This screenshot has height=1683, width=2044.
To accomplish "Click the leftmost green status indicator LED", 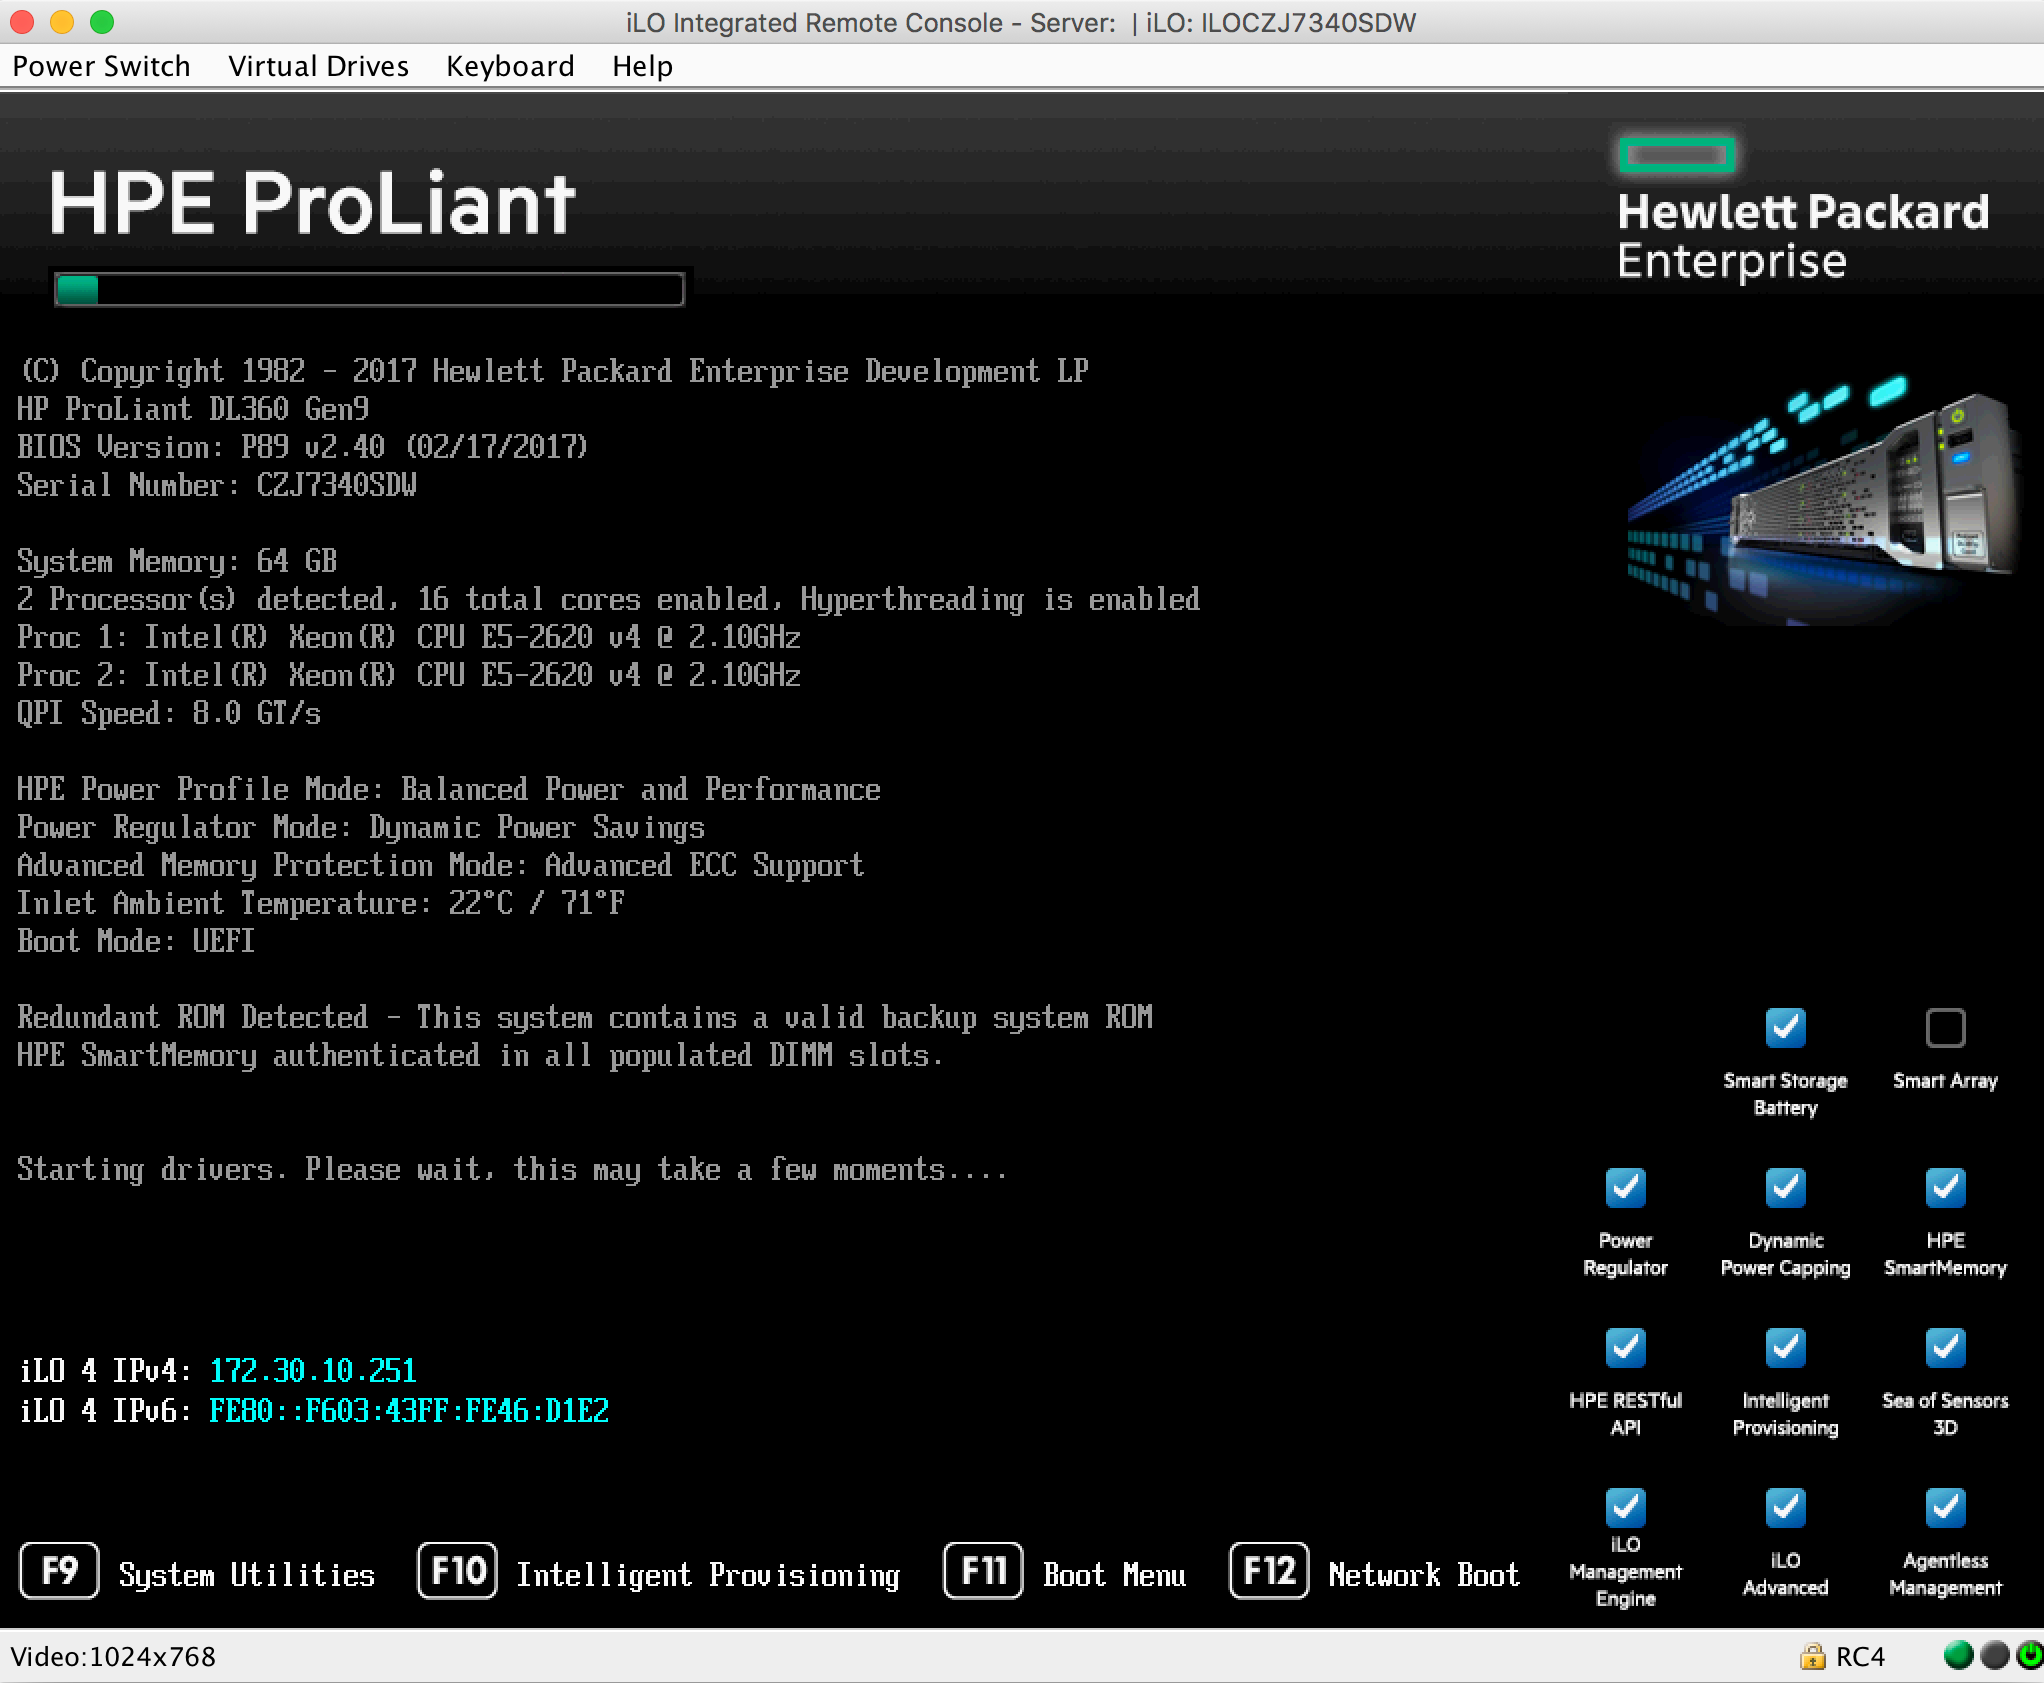I will pyautogui.click(x=1958, y=1656).
